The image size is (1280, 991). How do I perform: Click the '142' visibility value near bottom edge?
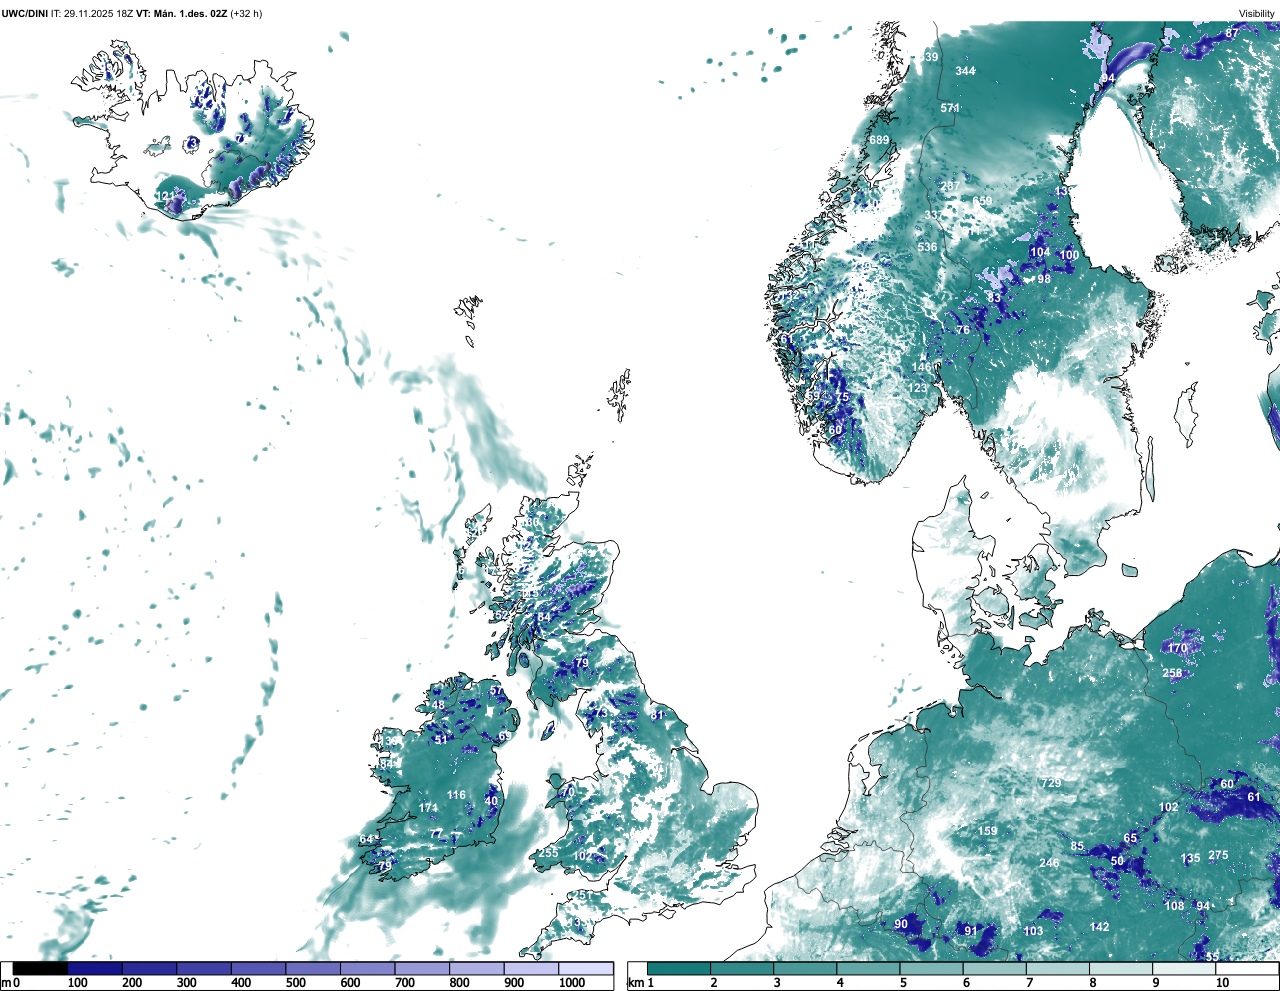(x=1099, y=927)
